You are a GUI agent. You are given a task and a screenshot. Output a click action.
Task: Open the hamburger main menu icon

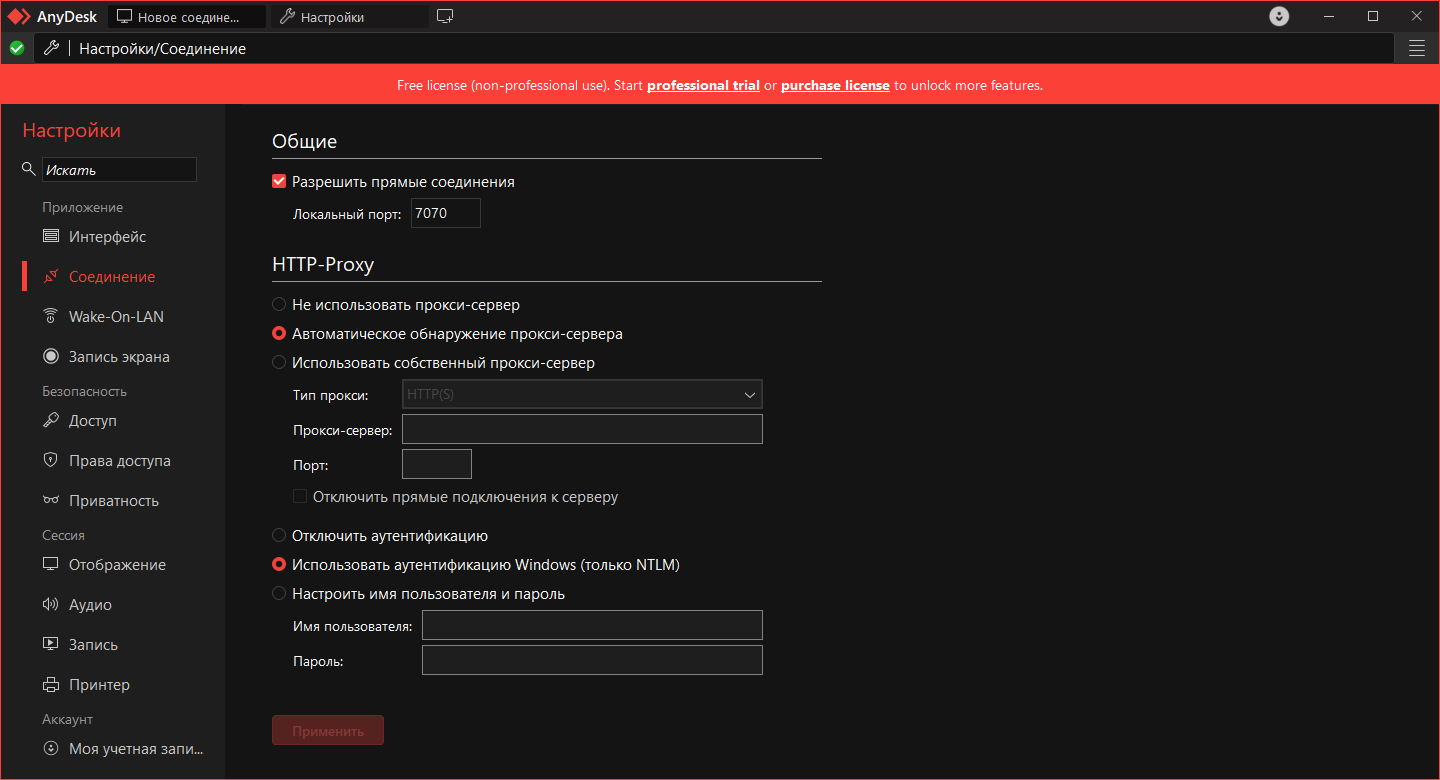tap(1417, 48)
